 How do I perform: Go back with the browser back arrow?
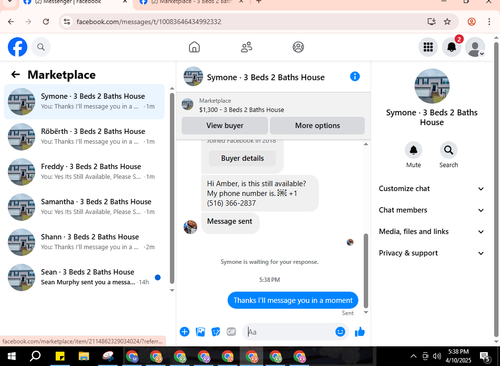pyautogui.click(x=11, y=22)
